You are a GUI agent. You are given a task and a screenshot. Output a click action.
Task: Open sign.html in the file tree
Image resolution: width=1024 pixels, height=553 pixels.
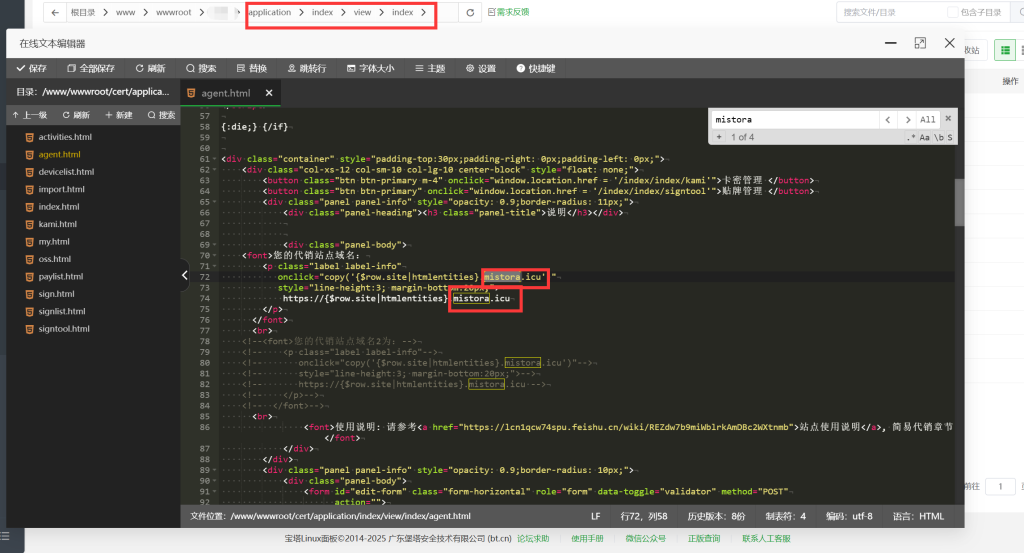(56, 294)
